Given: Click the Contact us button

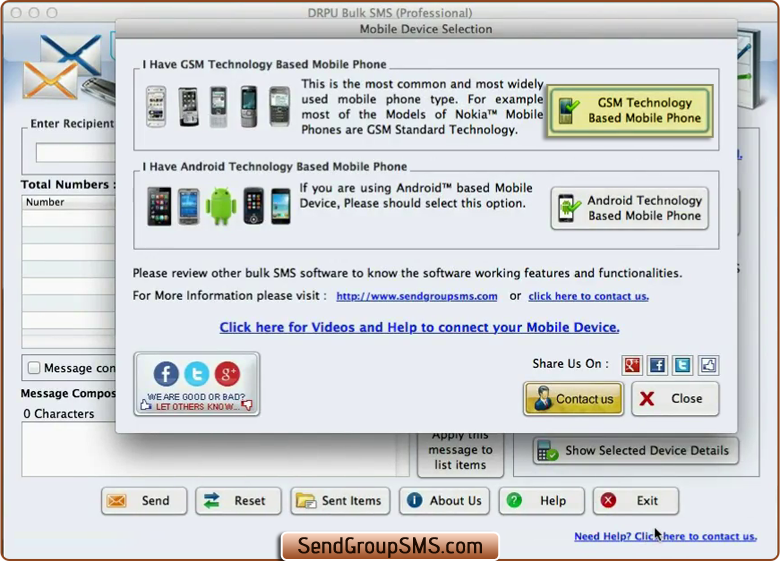Looking at the screenshot, I should [573, 398].
